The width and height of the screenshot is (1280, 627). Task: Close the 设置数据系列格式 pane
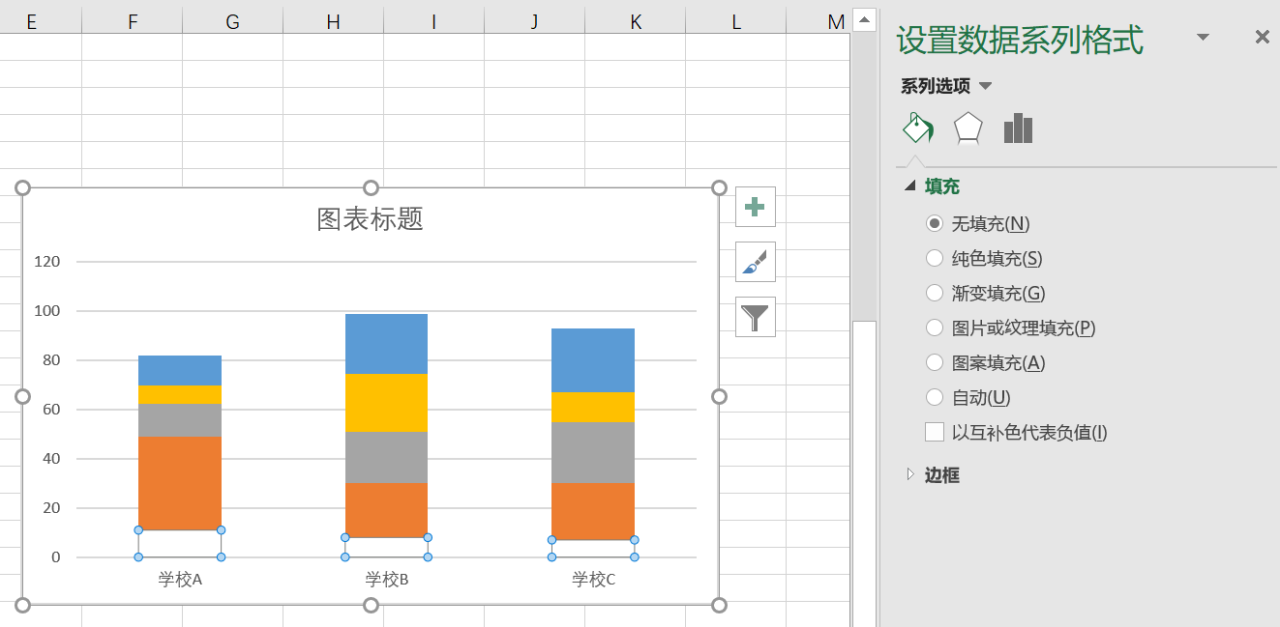pyautogui.click(x=1262, y=37)
